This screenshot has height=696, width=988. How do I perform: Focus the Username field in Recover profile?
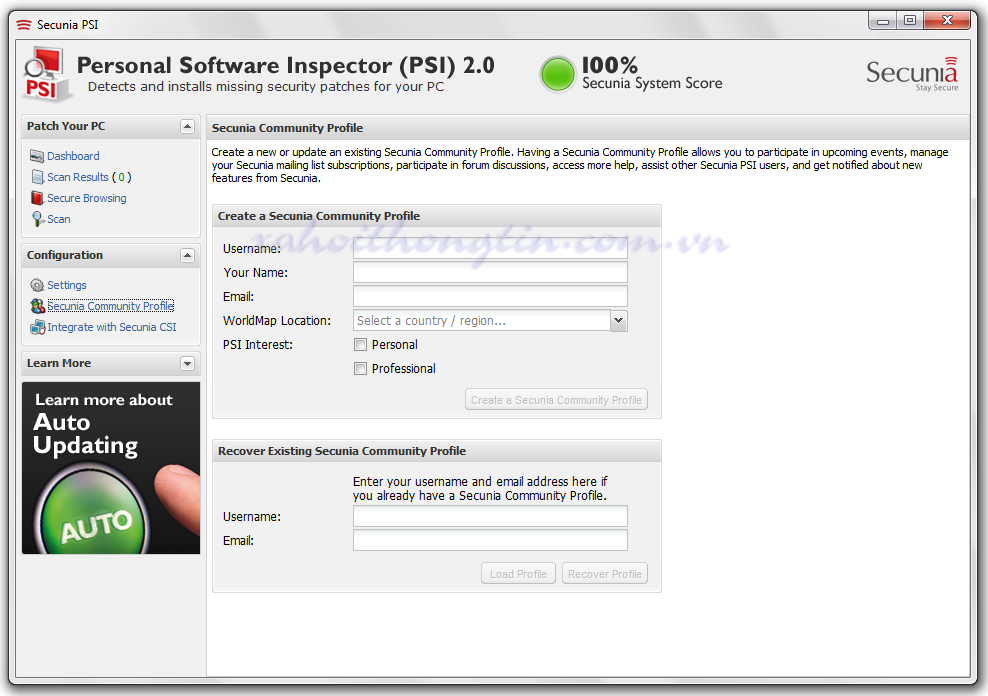pyautogui.click(x=490, y=516)
